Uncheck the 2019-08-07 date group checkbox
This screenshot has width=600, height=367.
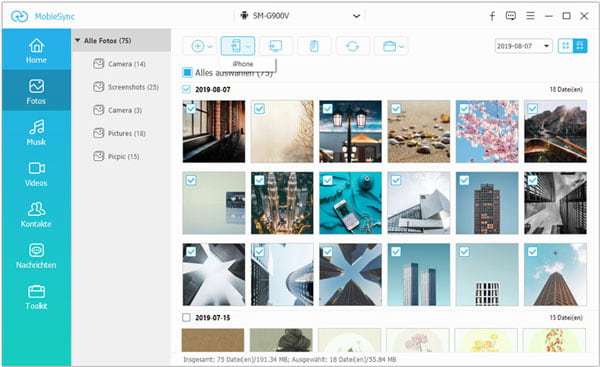coord(186,90)
